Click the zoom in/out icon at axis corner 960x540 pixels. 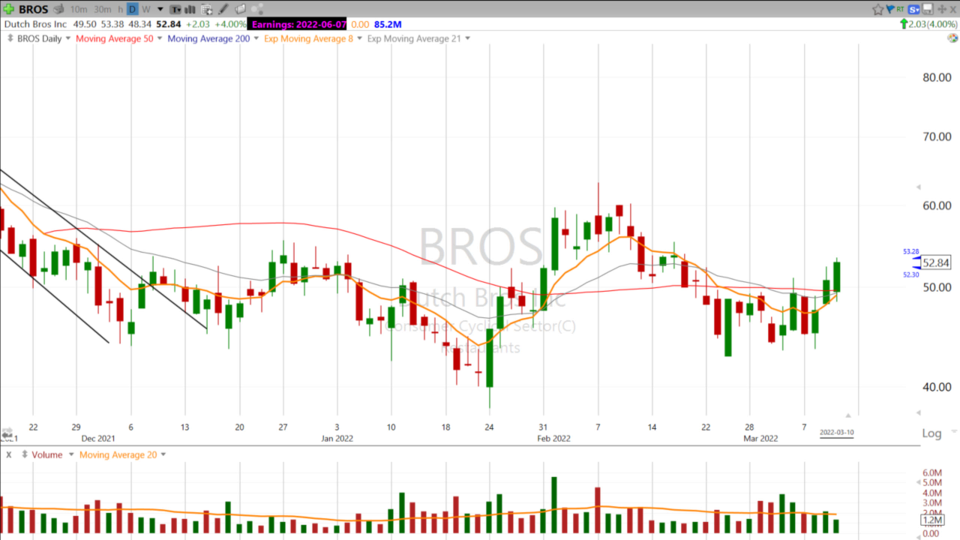(7, 435)
